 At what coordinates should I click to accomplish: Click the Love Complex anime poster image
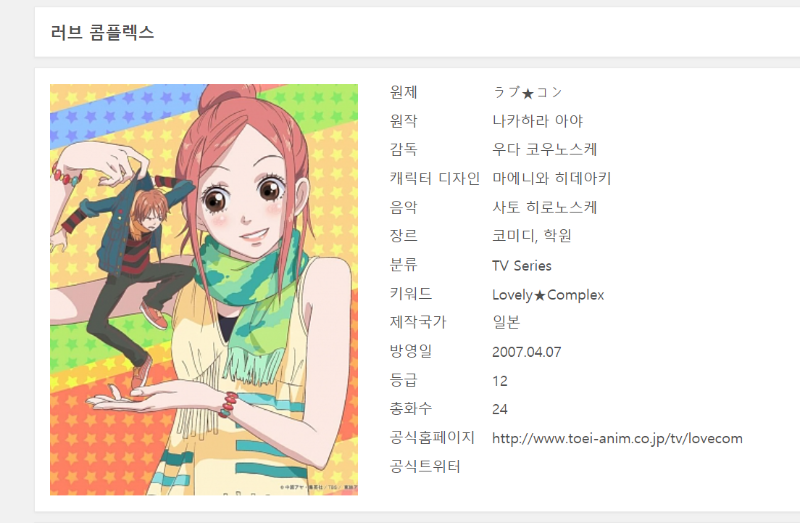tap(204, 289)
